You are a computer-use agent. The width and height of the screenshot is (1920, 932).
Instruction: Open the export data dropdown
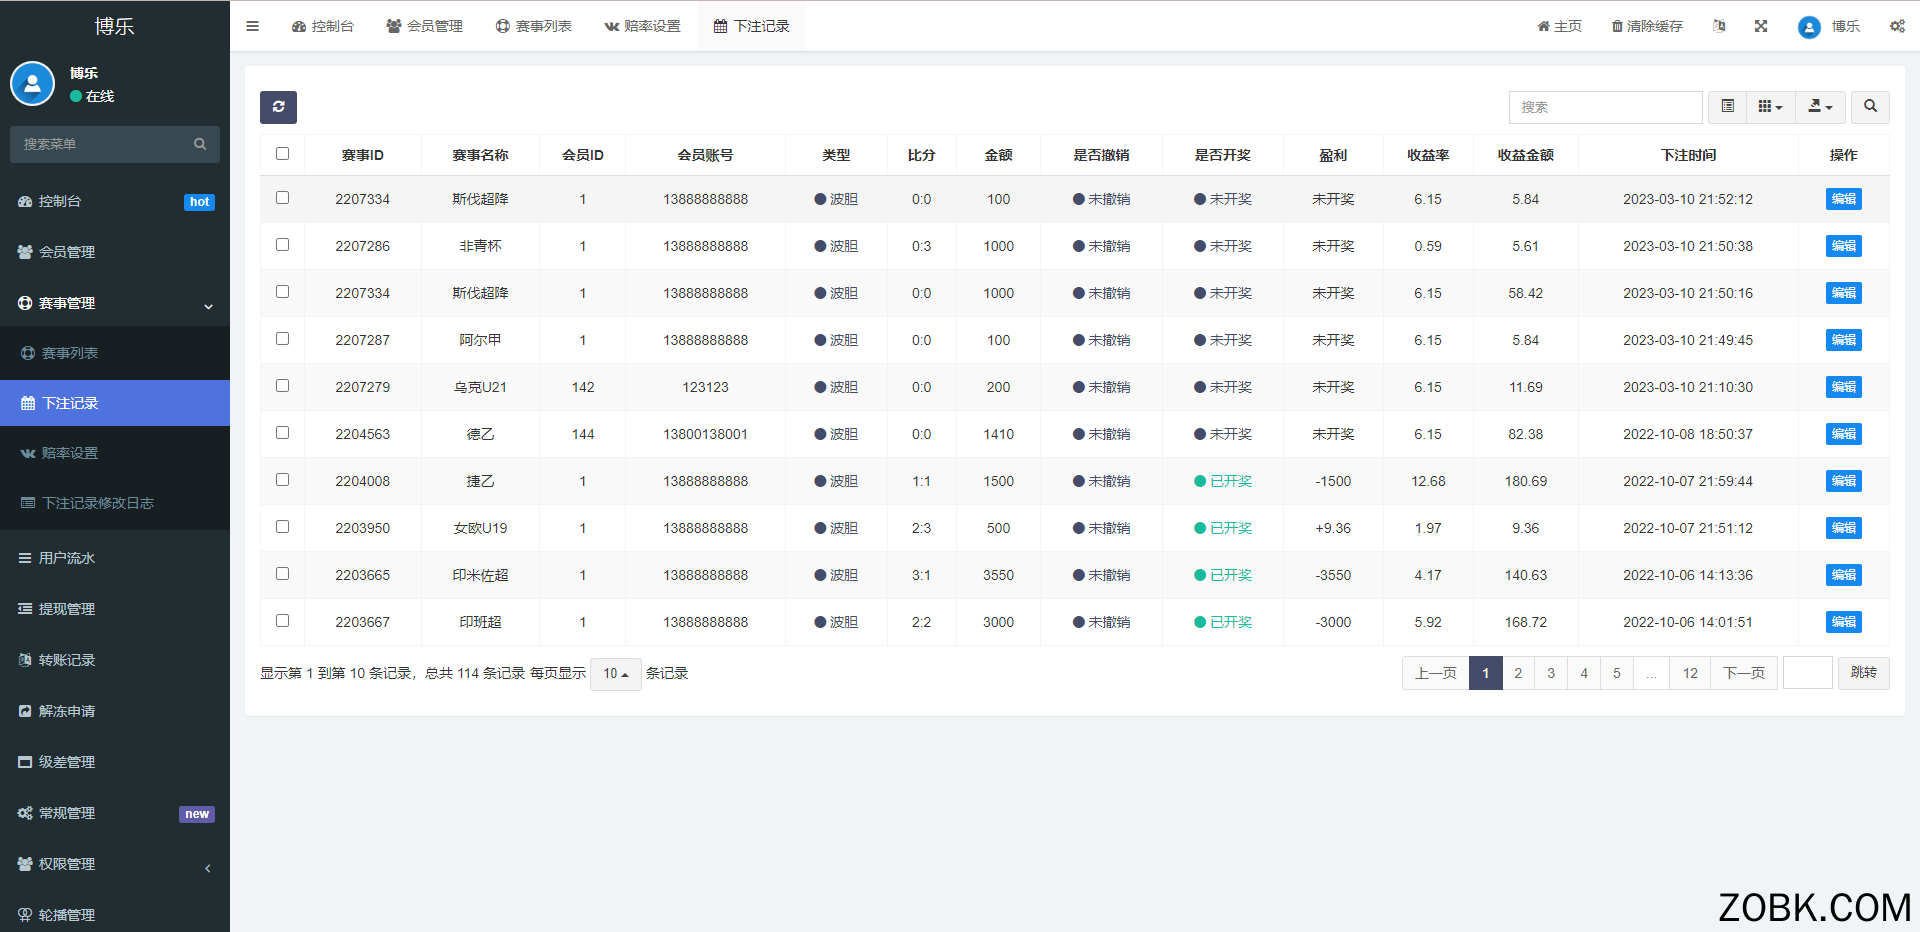point(1820,107)
